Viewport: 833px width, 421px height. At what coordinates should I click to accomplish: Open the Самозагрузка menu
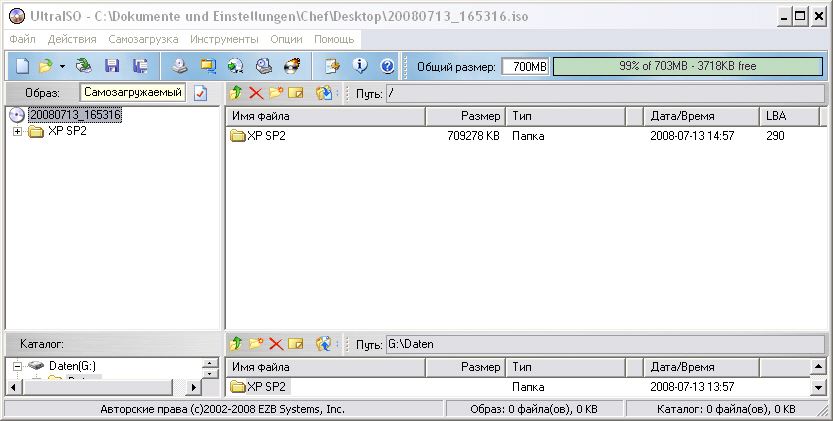click(143, 39)
